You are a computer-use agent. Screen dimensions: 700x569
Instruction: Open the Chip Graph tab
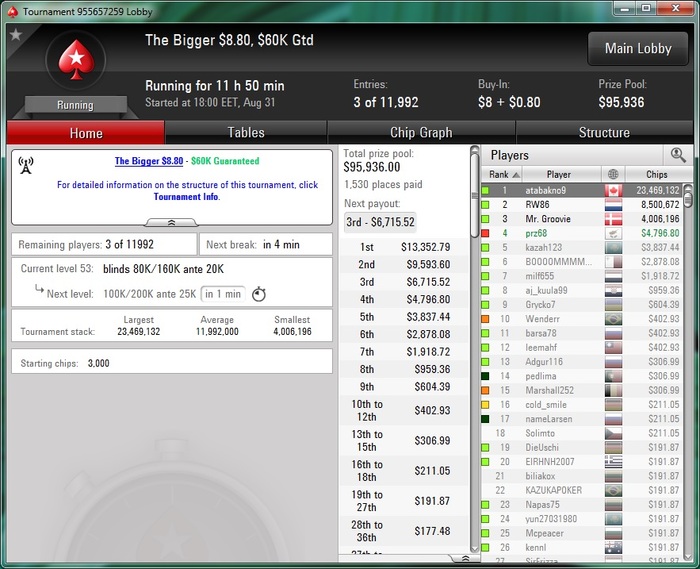tap(421, 133)
